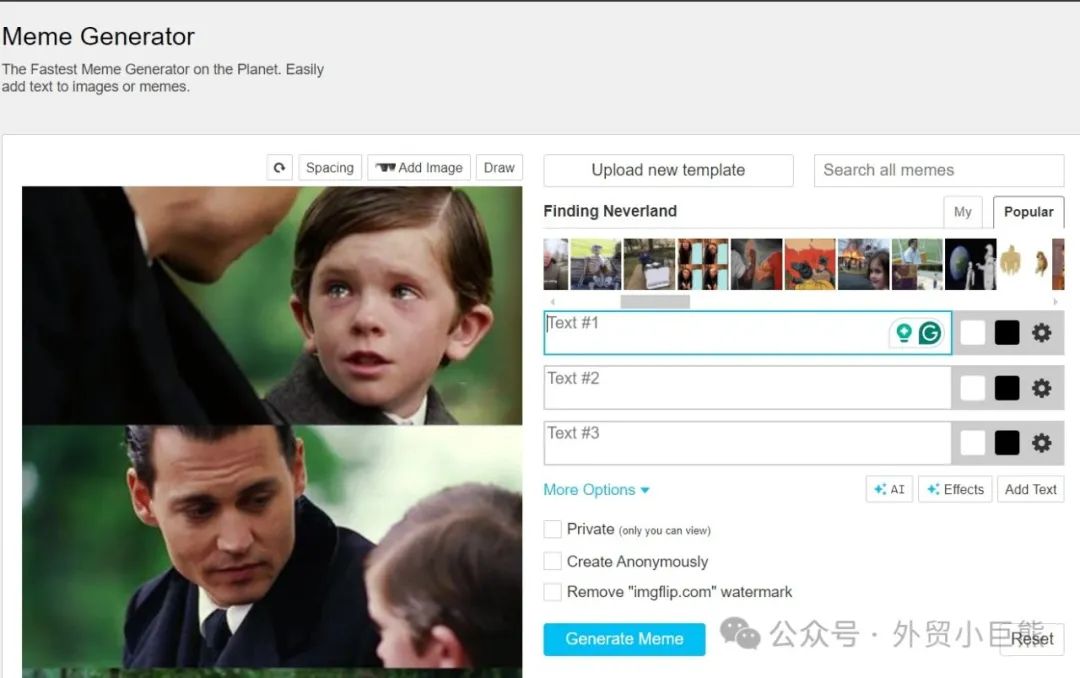
Task: Tick Remove imgflip.com watermark checkbox
Action: (x=552, y=592)
